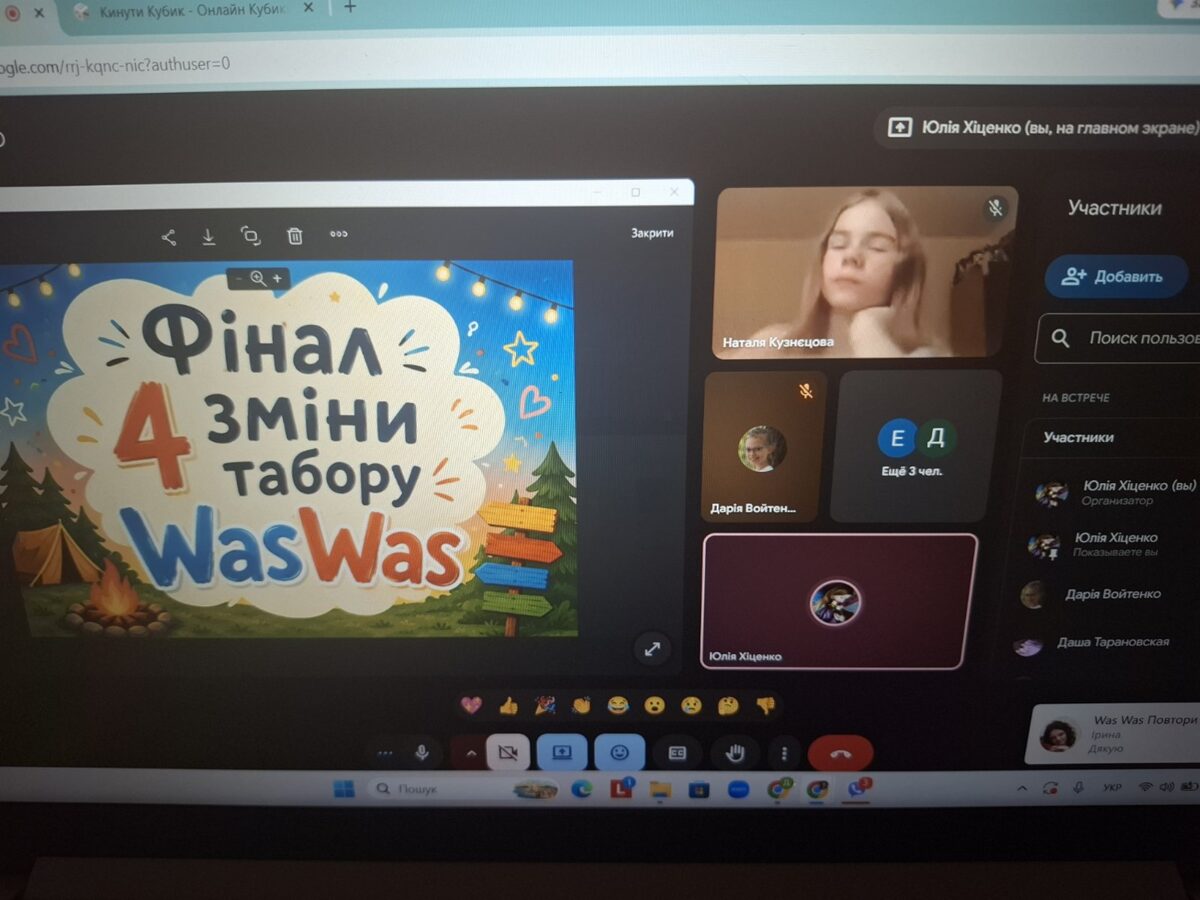Click the Добавить people button
The height and width of the screenshot is (900, 1200).
[1116, 277]
